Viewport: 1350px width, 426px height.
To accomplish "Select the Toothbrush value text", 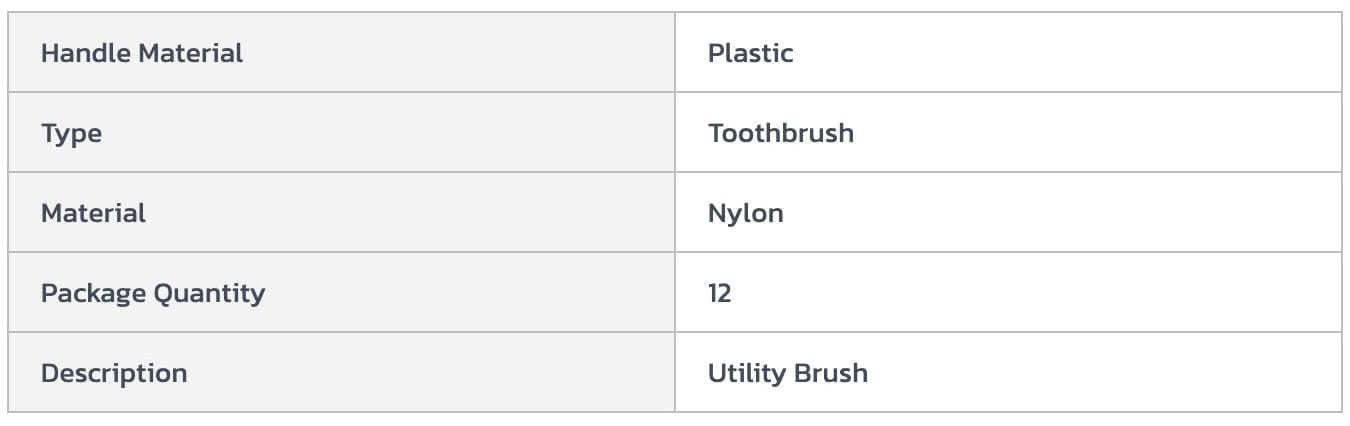I will coord(780,133).
